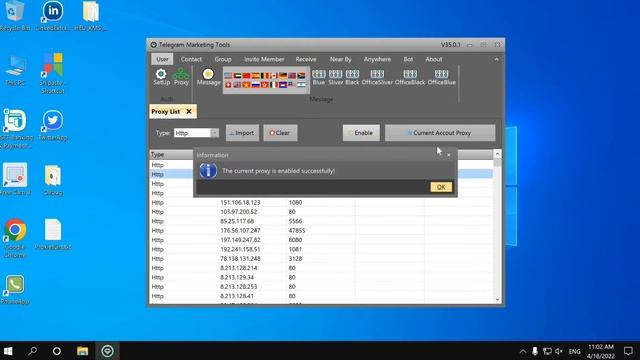This screenshot has width=640, height=360.
Task: Select proxy row 151.106.18.123
Action: [x=321, y=202]
